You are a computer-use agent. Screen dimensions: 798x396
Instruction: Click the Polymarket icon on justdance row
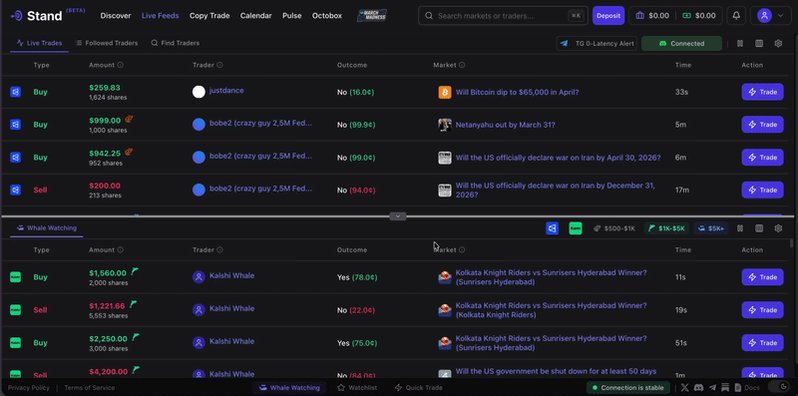[16, 92]
